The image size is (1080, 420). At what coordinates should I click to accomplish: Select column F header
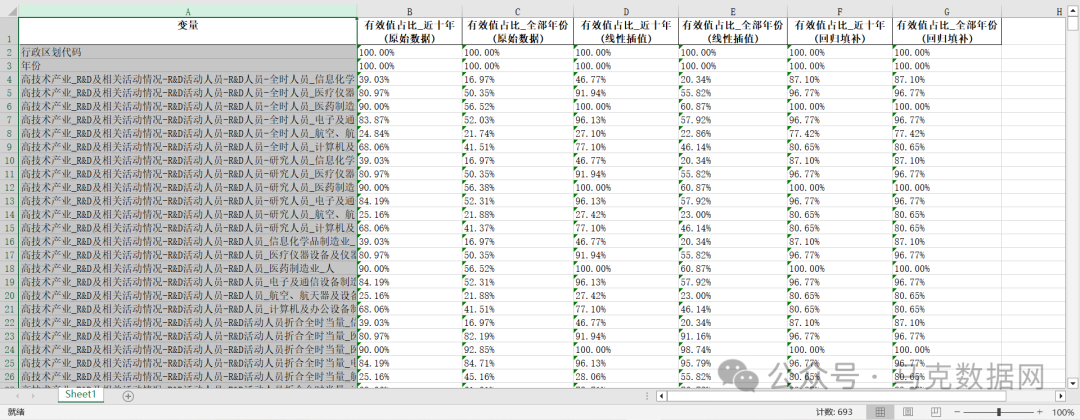[x=840, y=10]
